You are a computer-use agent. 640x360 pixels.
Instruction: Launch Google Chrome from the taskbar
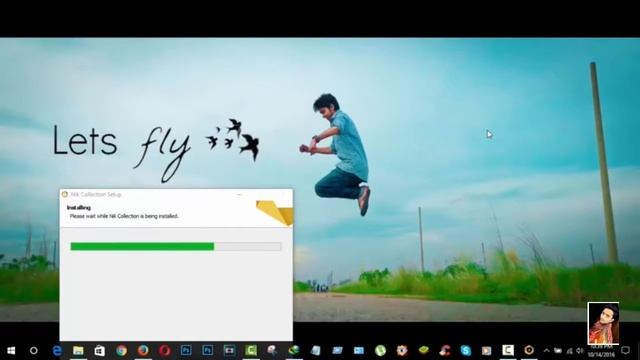pos(121,351)
